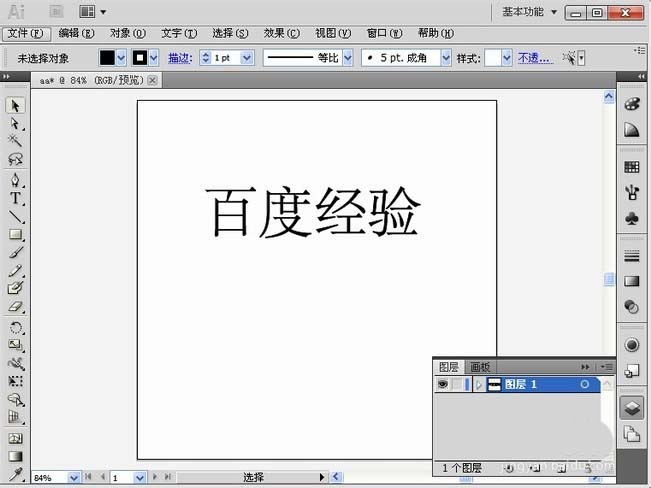Hide 图层 1 using eye icon
651x488 pixels.
tap(442, 384)
